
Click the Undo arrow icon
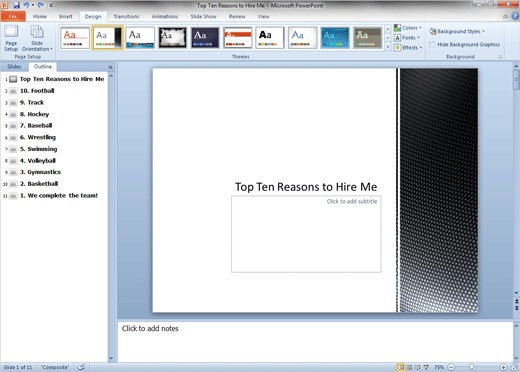tap(26, 5)
